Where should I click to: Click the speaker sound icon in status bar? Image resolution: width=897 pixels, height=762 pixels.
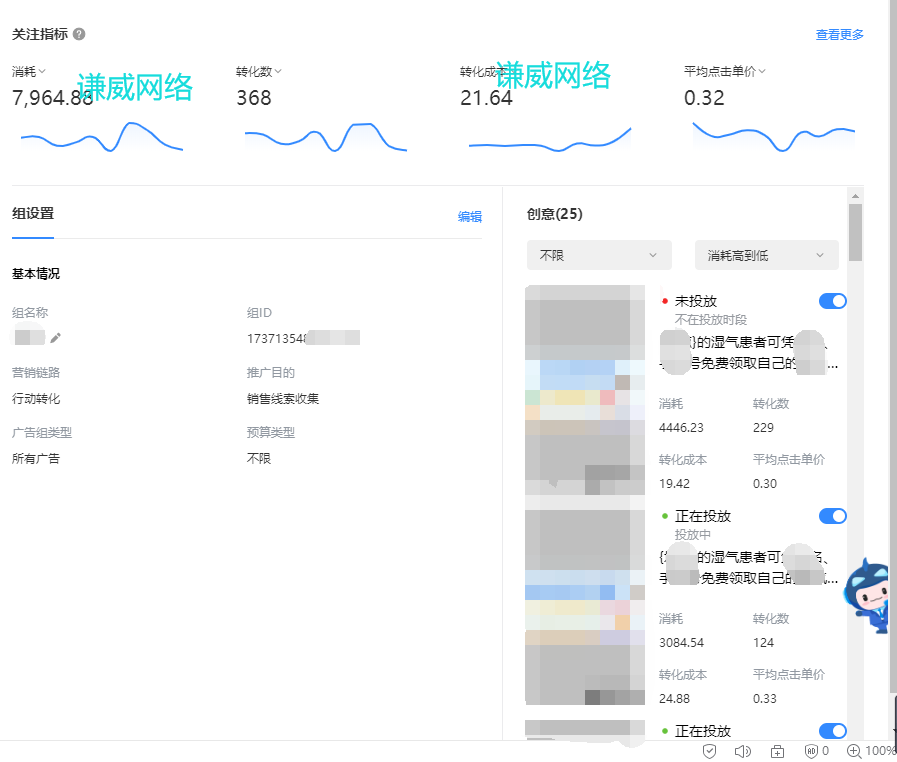743,751
